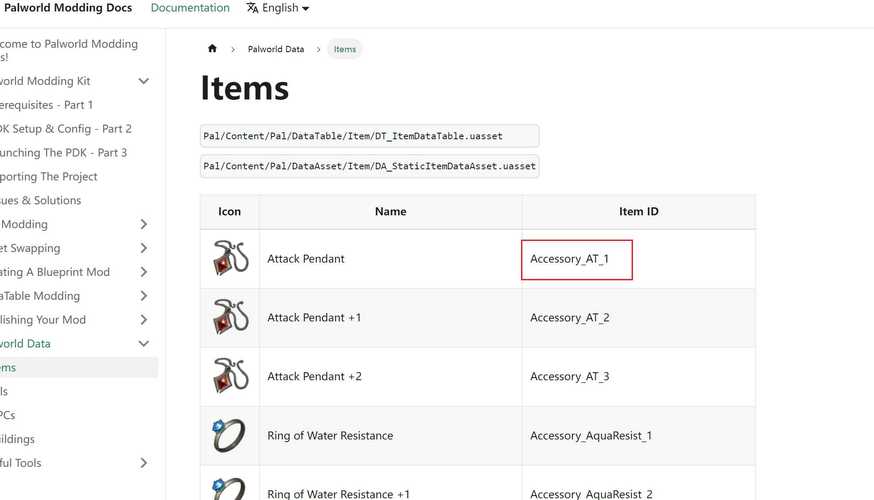Open Launching The PDK Part 3 page
Image resolution: width=874 pixels, height=500 pixels.
63,153
